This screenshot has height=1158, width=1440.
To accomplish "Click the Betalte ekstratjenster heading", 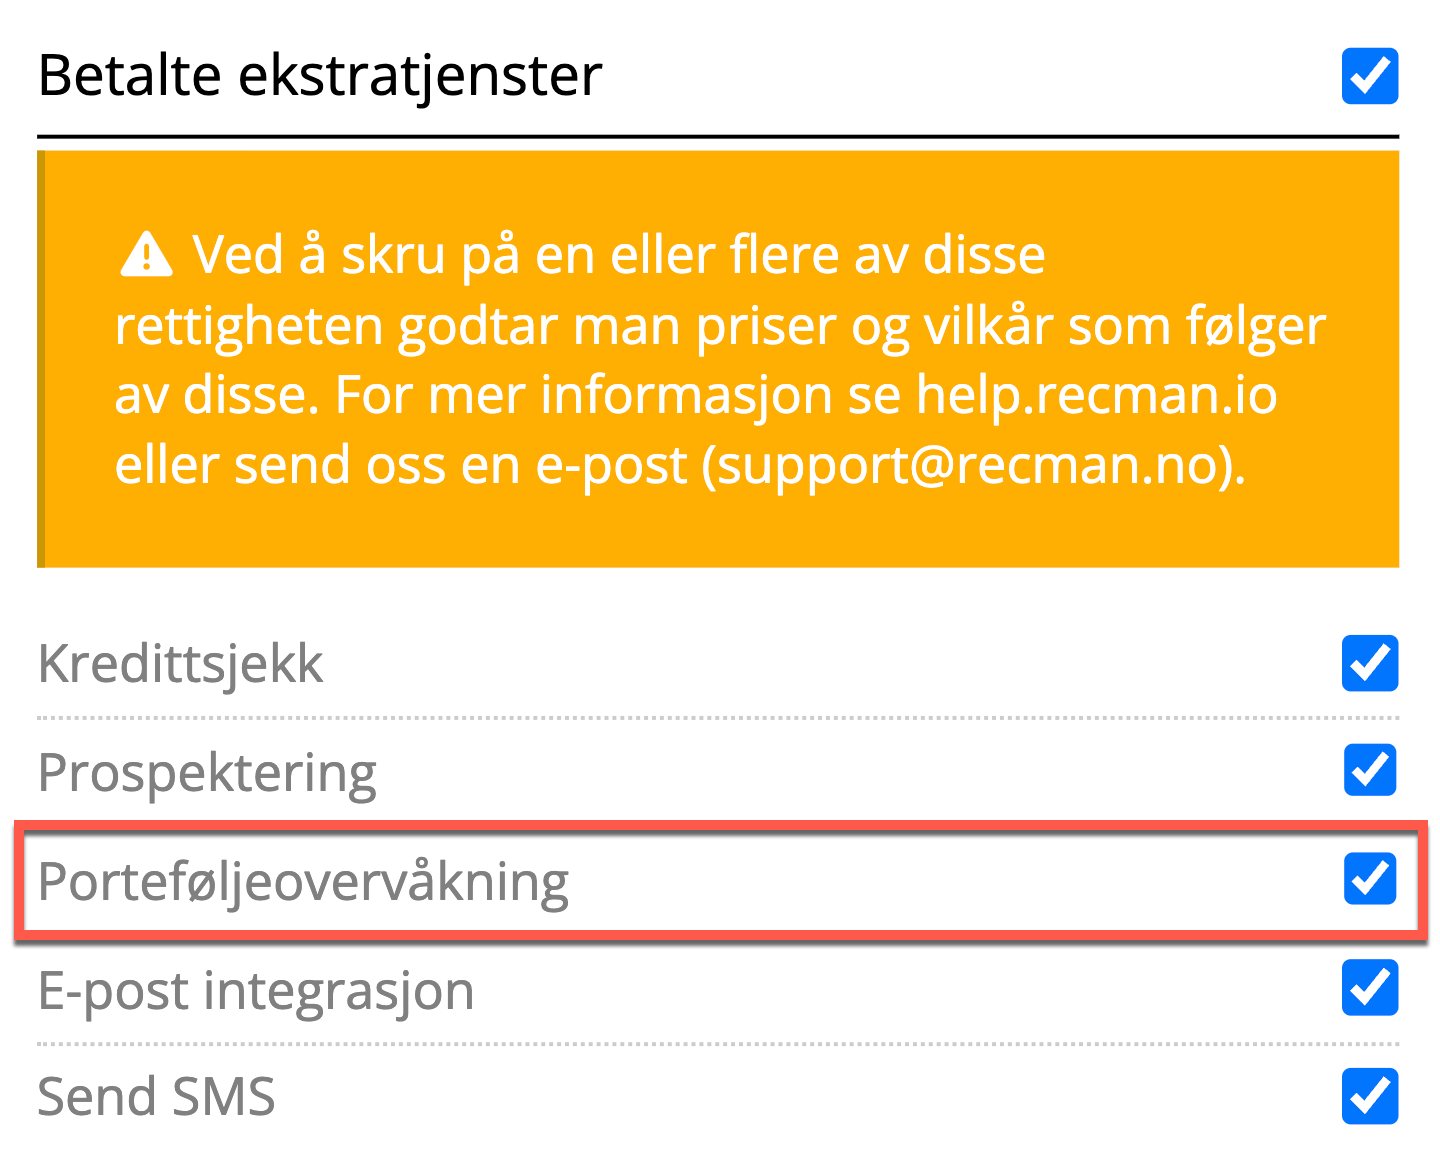I will coord(320,76).
